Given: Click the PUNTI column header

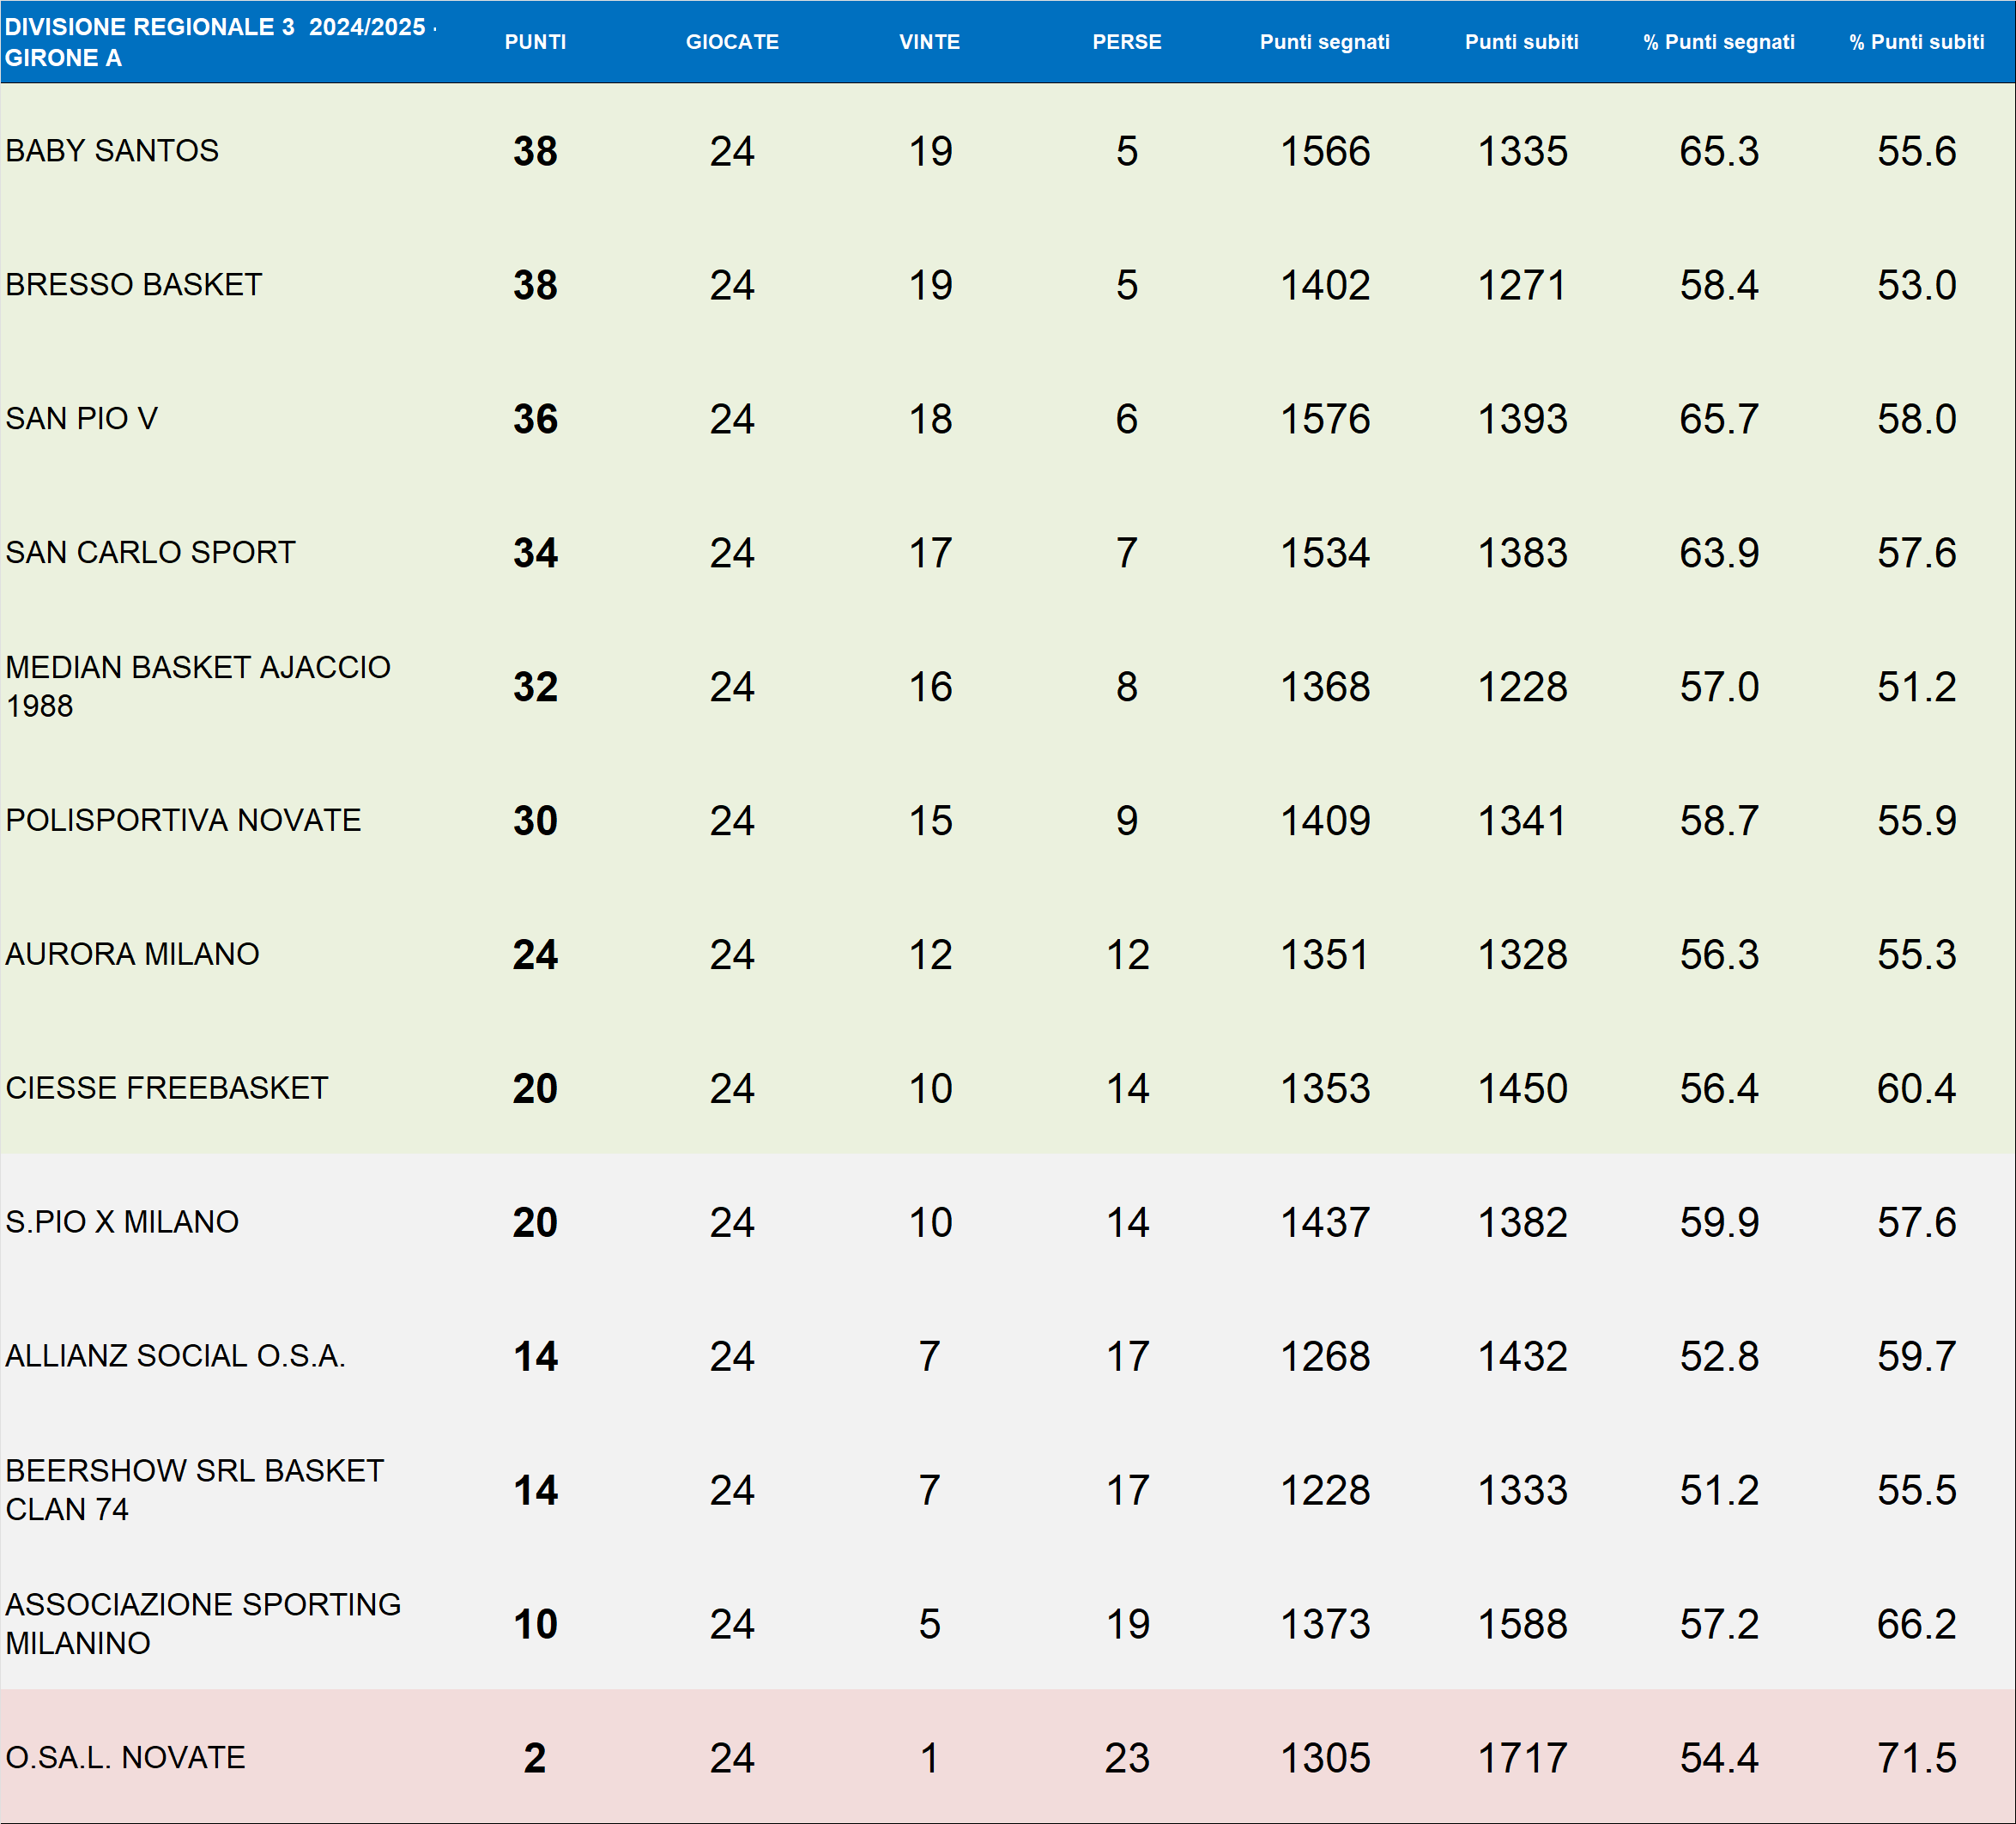Looking at the screenshot, I should click(535, 42).
